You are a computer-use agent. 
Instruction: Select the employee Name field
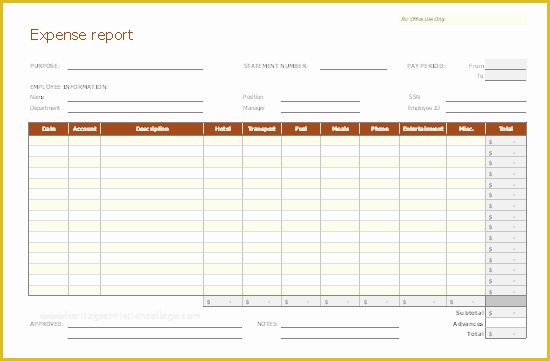pyautogui.click(x=135, y=98)
